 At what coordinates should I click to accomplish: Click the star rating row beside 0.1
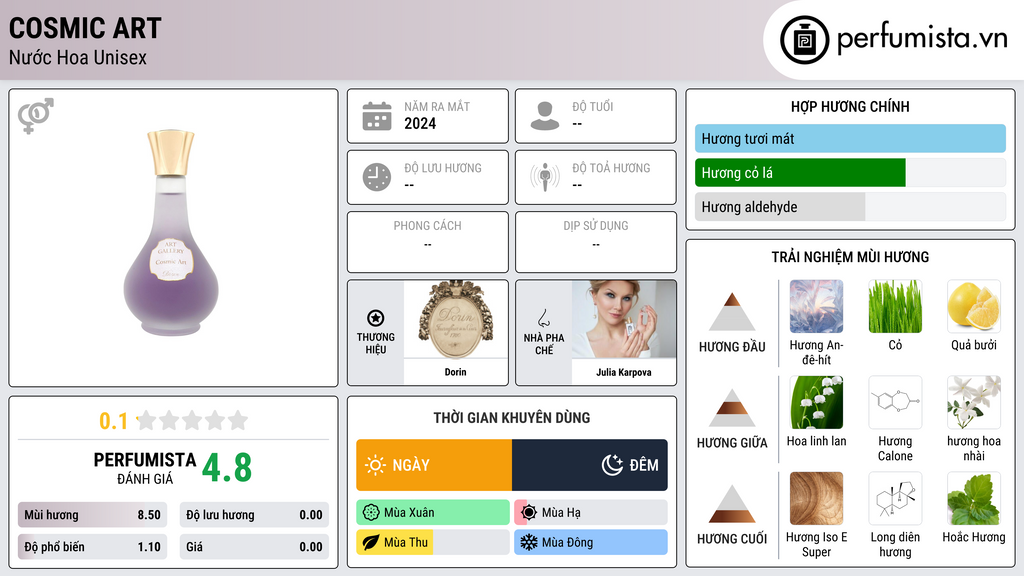pyautogui.click(x=192, y=420)
